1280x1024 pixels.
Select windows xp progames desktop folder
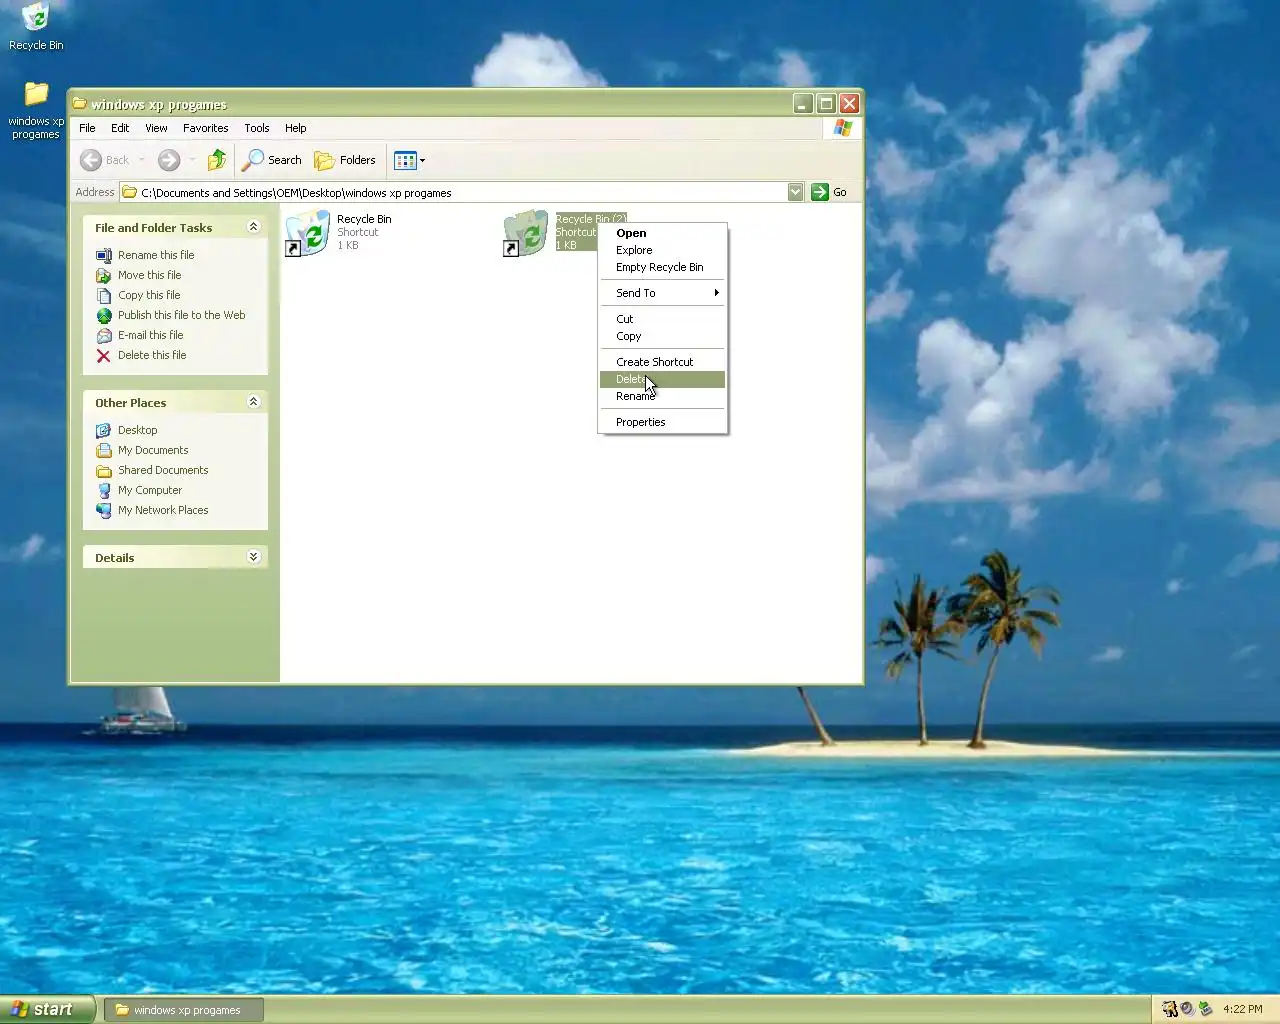coord(36,95)
